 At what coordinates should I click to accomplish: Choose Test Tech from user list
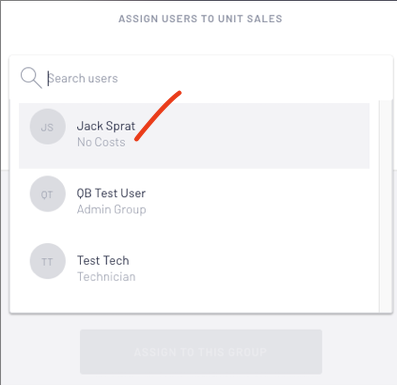(x=103, y=260)
